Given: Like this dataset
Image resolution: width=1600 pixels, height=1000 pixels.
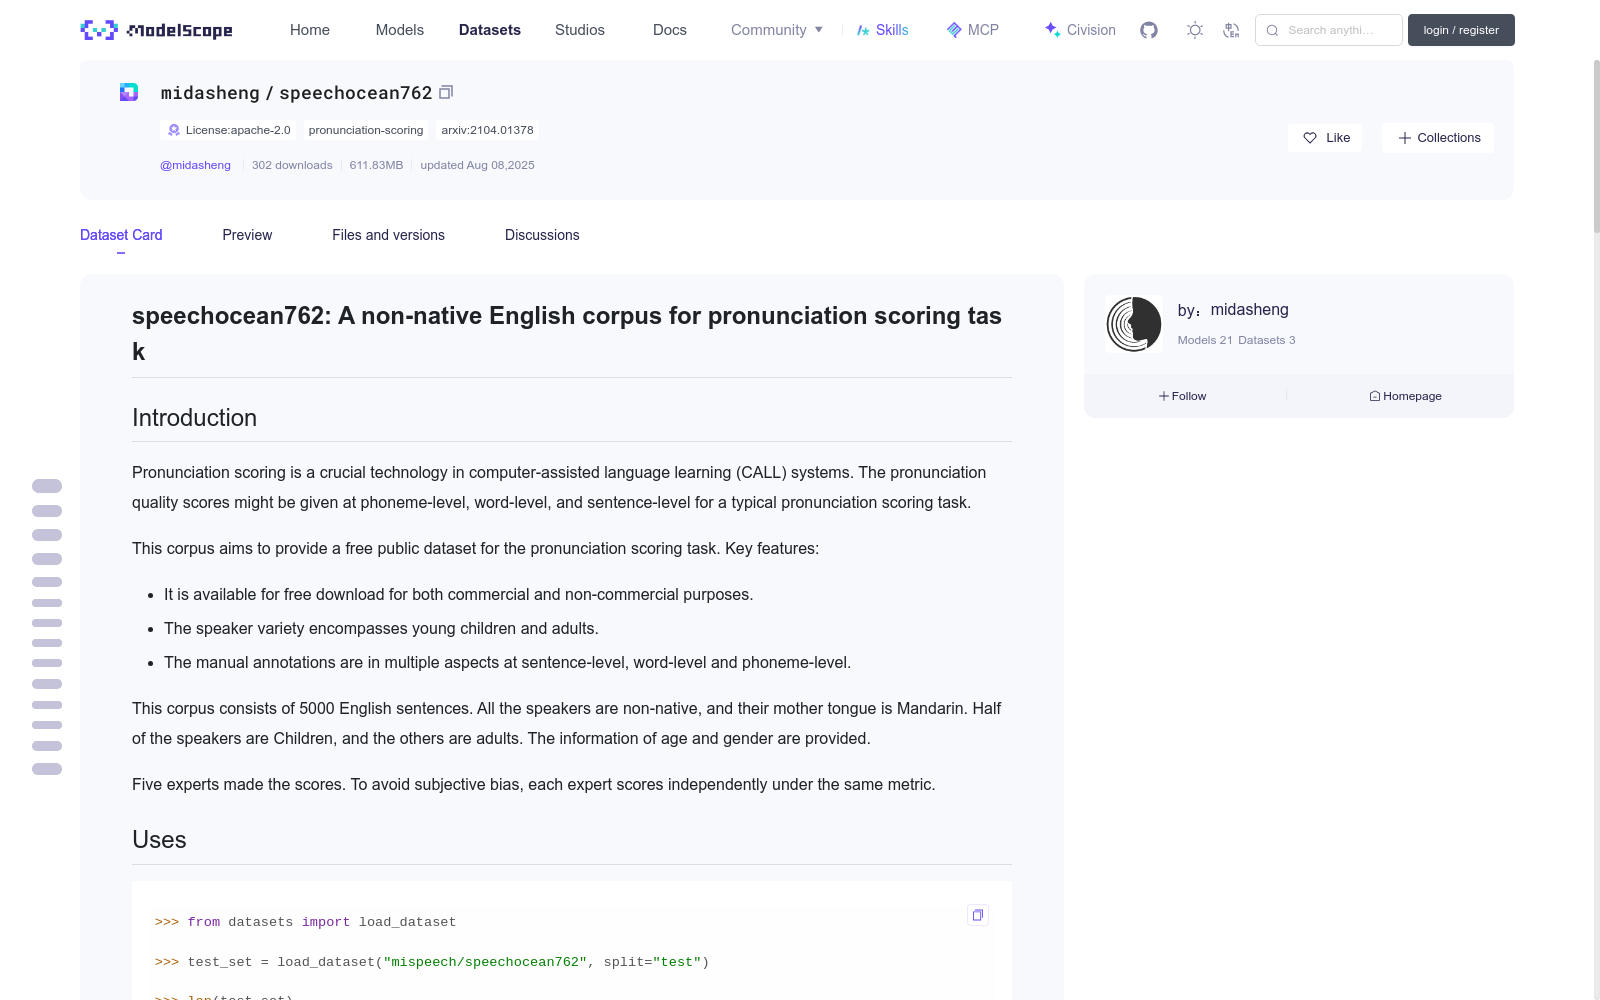Looking at the screenshot, I should 1325,138.
